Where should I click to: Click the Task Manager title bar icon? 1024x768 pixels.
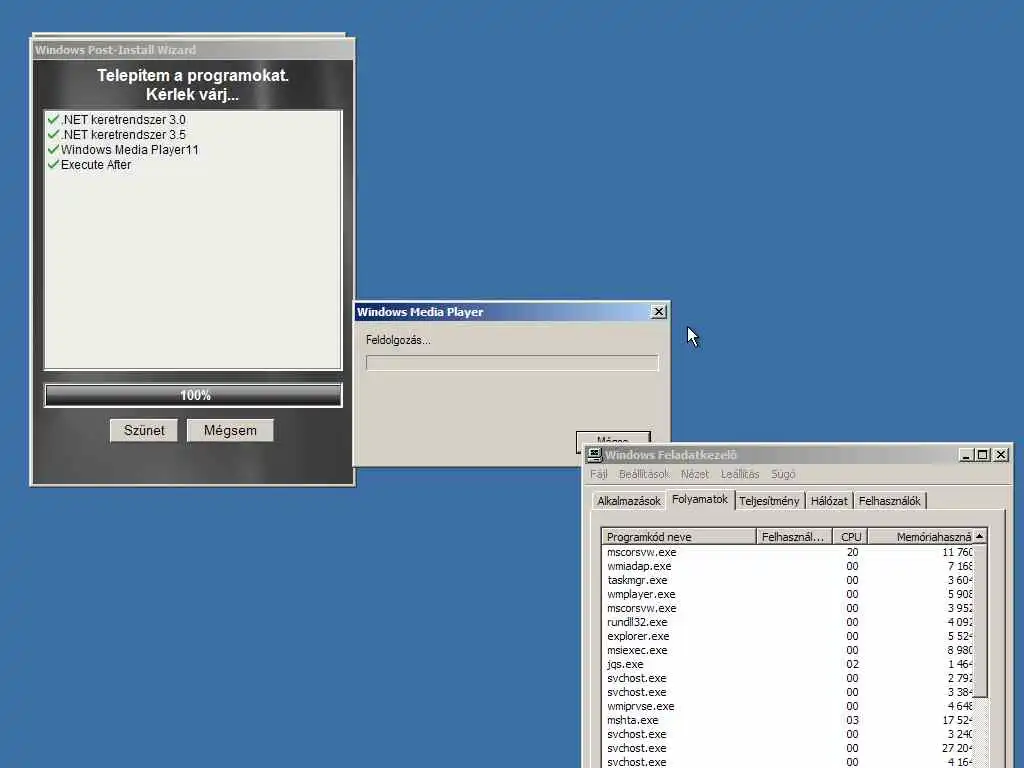594,455
